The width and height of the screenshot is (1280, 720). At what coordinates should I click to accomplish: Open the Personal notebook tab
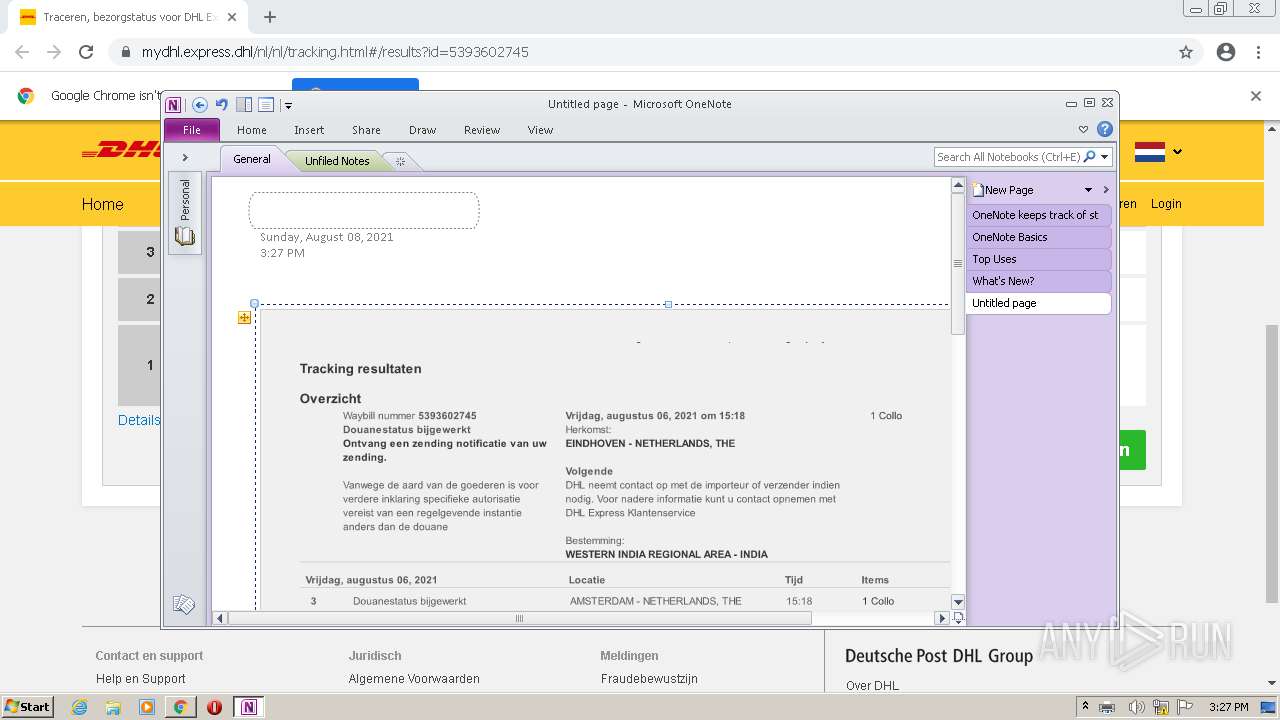(185, 199)
